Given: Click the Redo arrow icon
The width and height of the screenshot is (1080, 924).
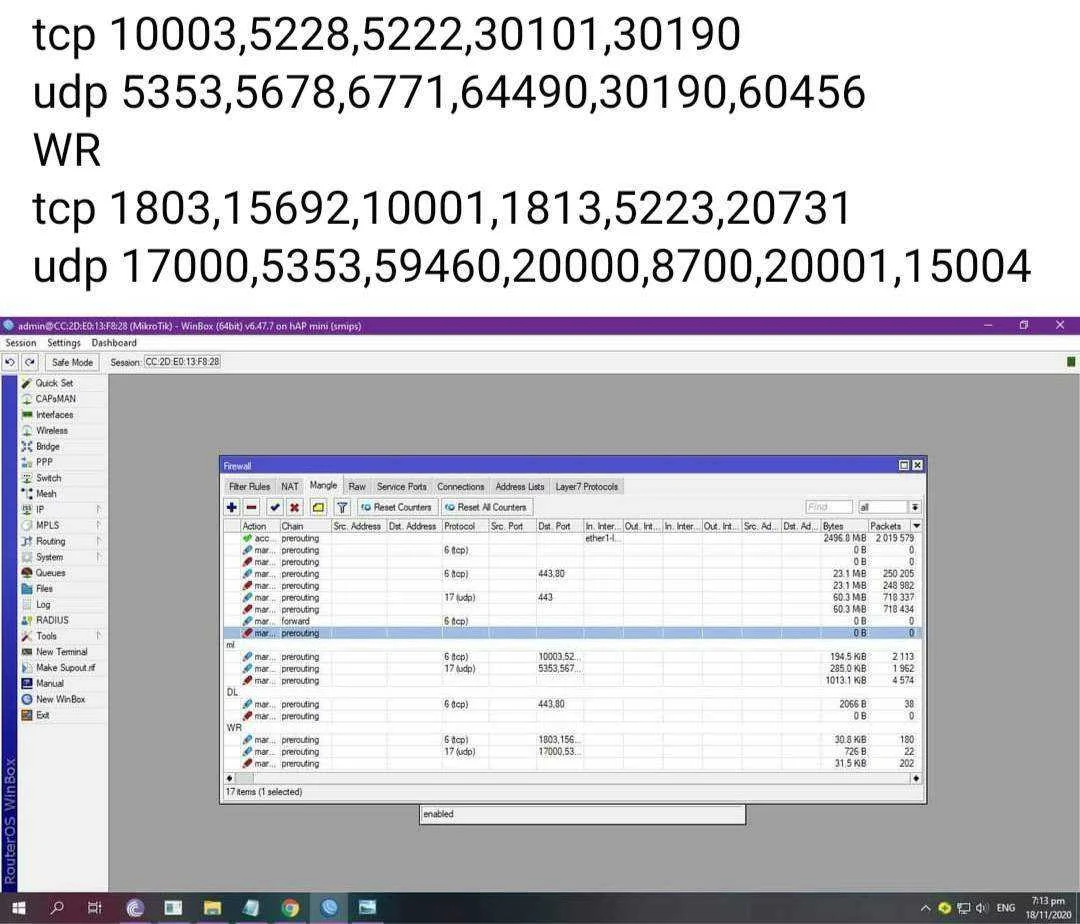Looking at the screenshot, I should 30,362.
